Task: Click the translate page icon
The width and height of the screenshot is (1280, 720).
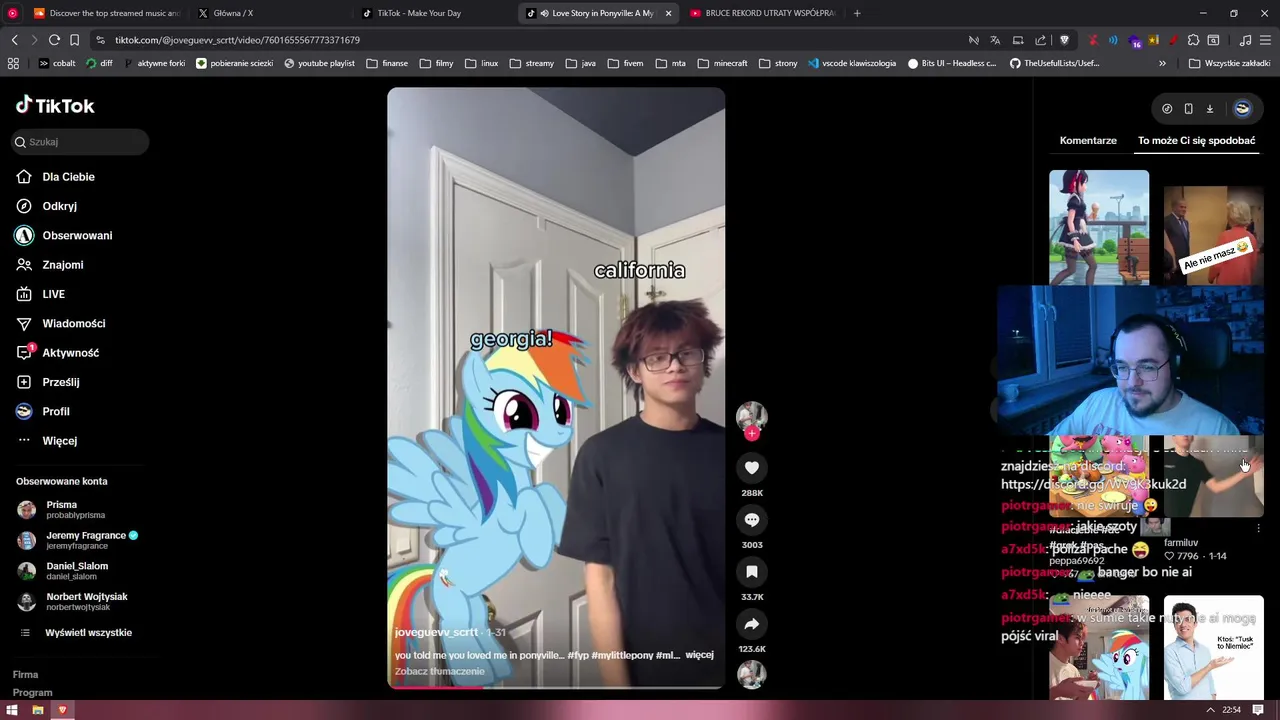Action: coord(995,40)
